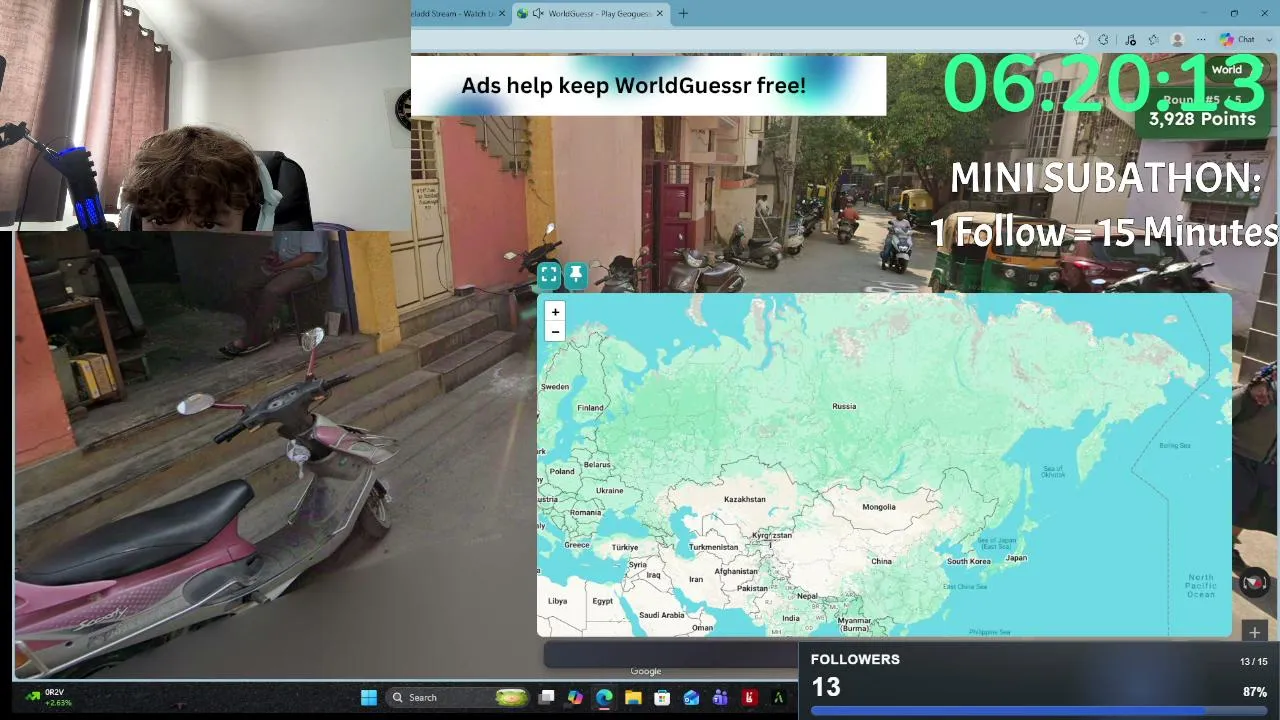
Task: Click Saudi Arabia on the guess map
Action: coord(662,615)
